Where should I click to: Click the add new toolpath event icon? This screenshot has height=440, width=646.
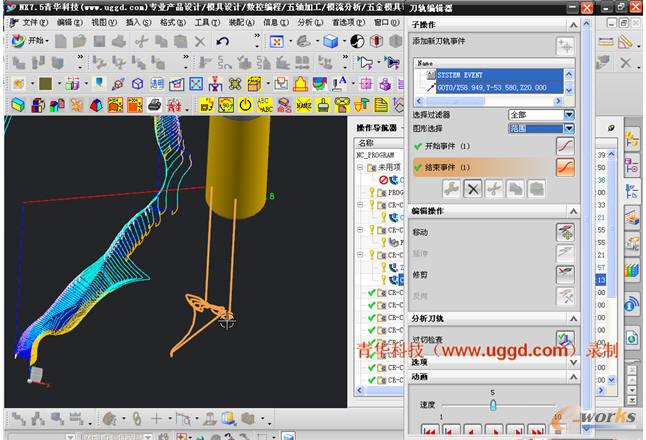click(x=565, y=46)
